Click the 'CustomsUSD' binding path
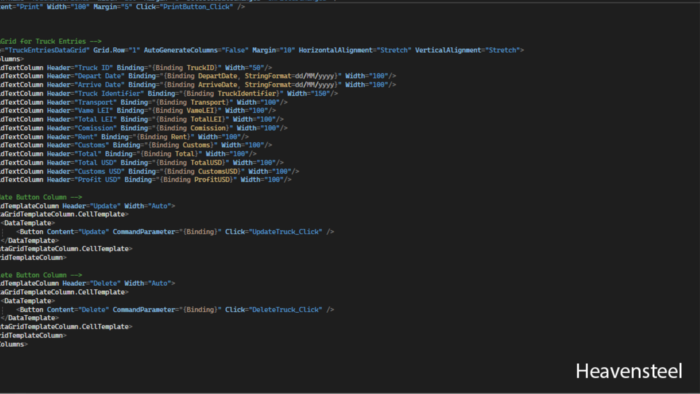Viewport: 700px width, 394px height. [219, 171]
